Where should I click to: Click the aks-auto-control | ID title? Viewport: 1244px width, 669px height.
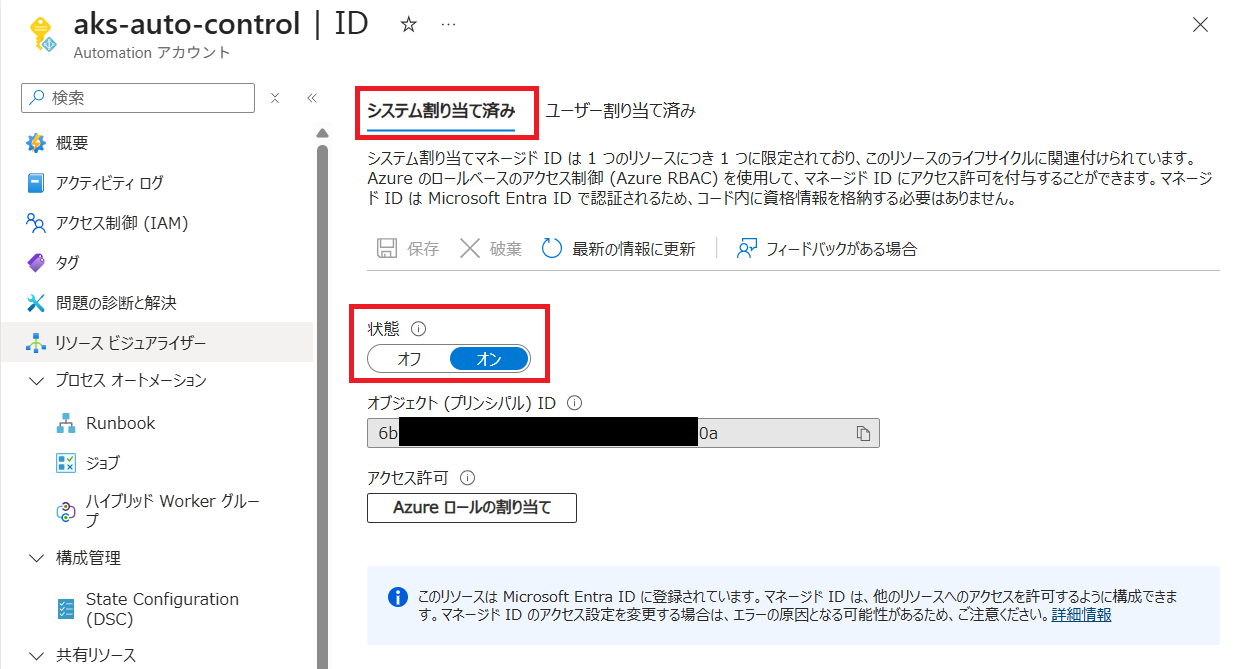tap(221, 24)
